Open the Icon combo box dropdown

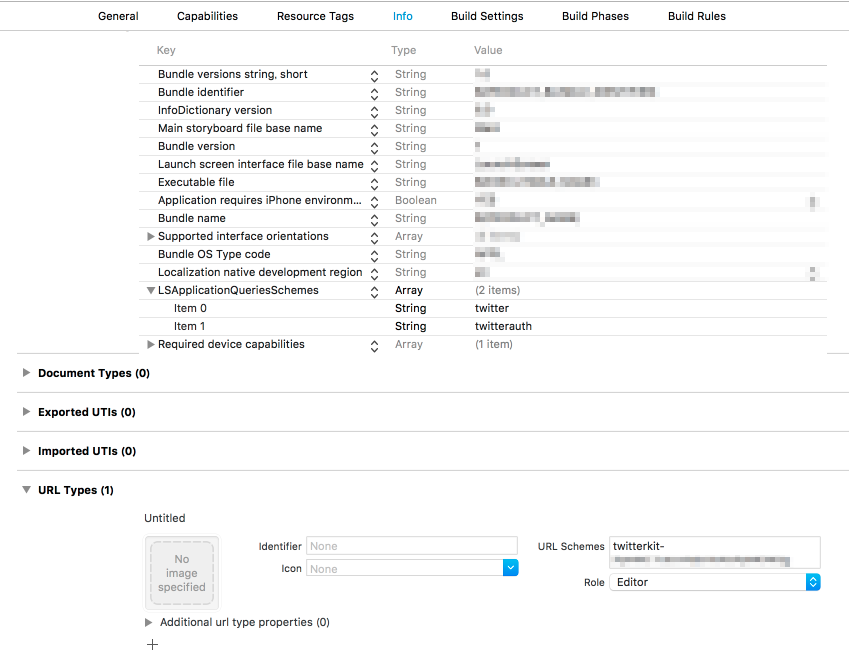(511, 568)
